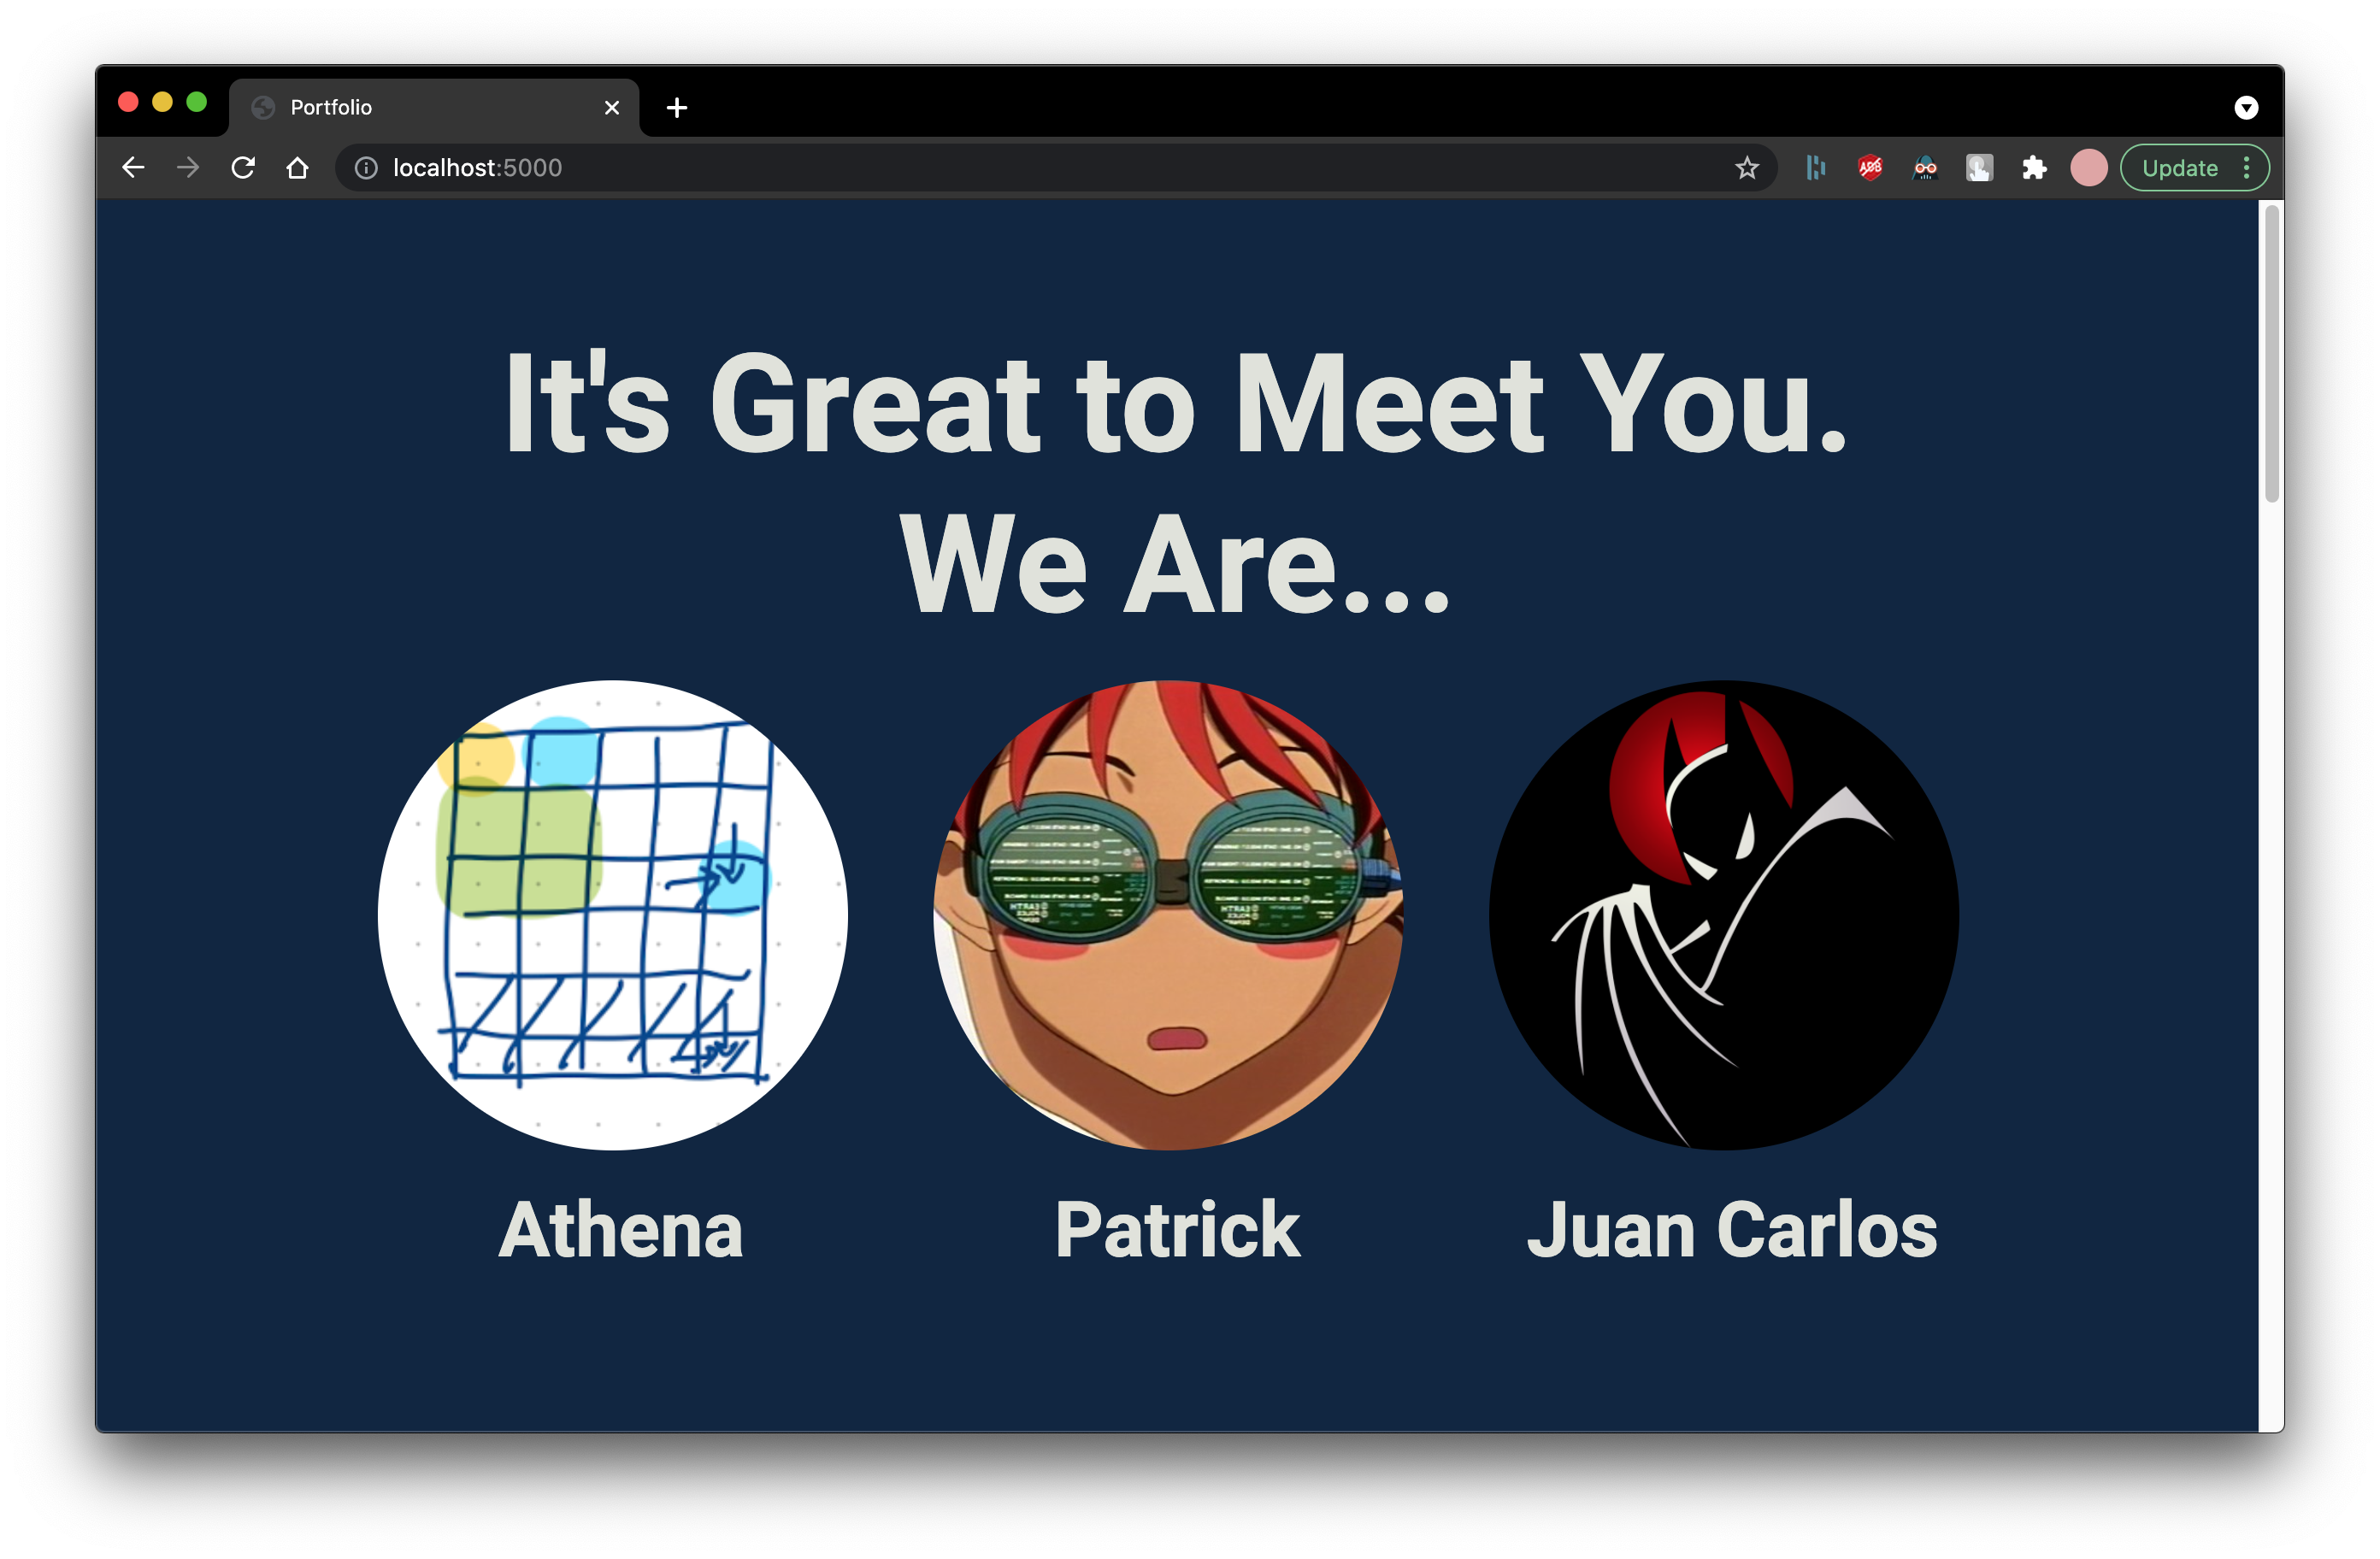
Task: Click the localhost:5000 address bar
Action: pyautogui.click(x=1000, y=168)
